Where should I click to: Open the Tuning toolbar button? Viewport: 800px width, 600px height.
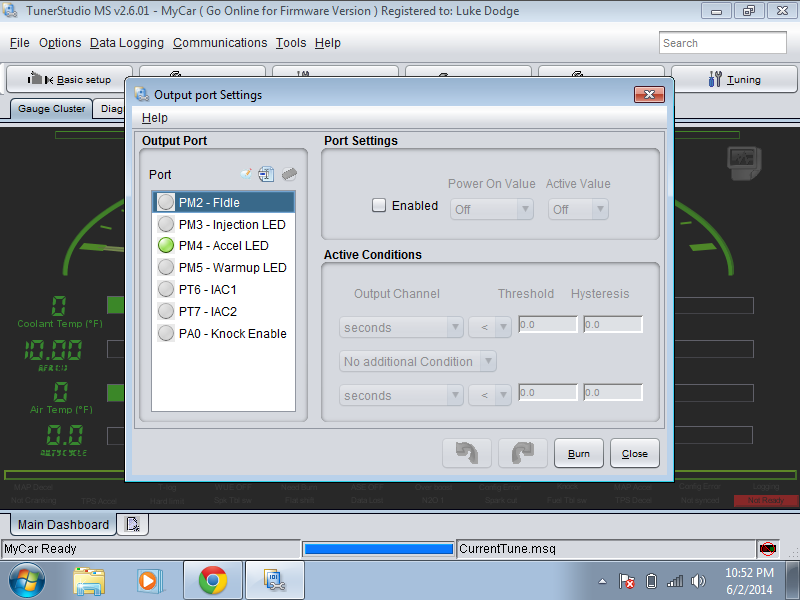(x=734, y=79)
